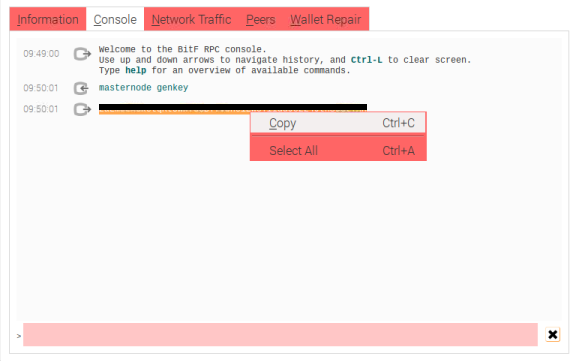Switch to the Peers tab
Image resolution: width=577 pixels, height=361 pixels.
(261, 19)
